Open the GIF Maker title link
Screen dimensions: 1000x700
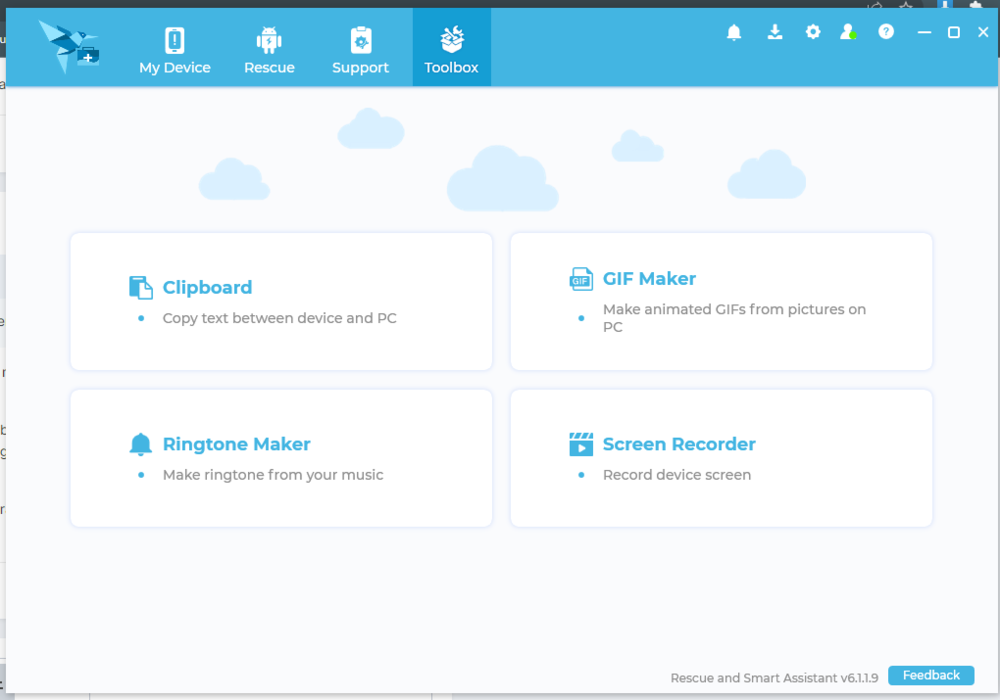click(649, 279)
